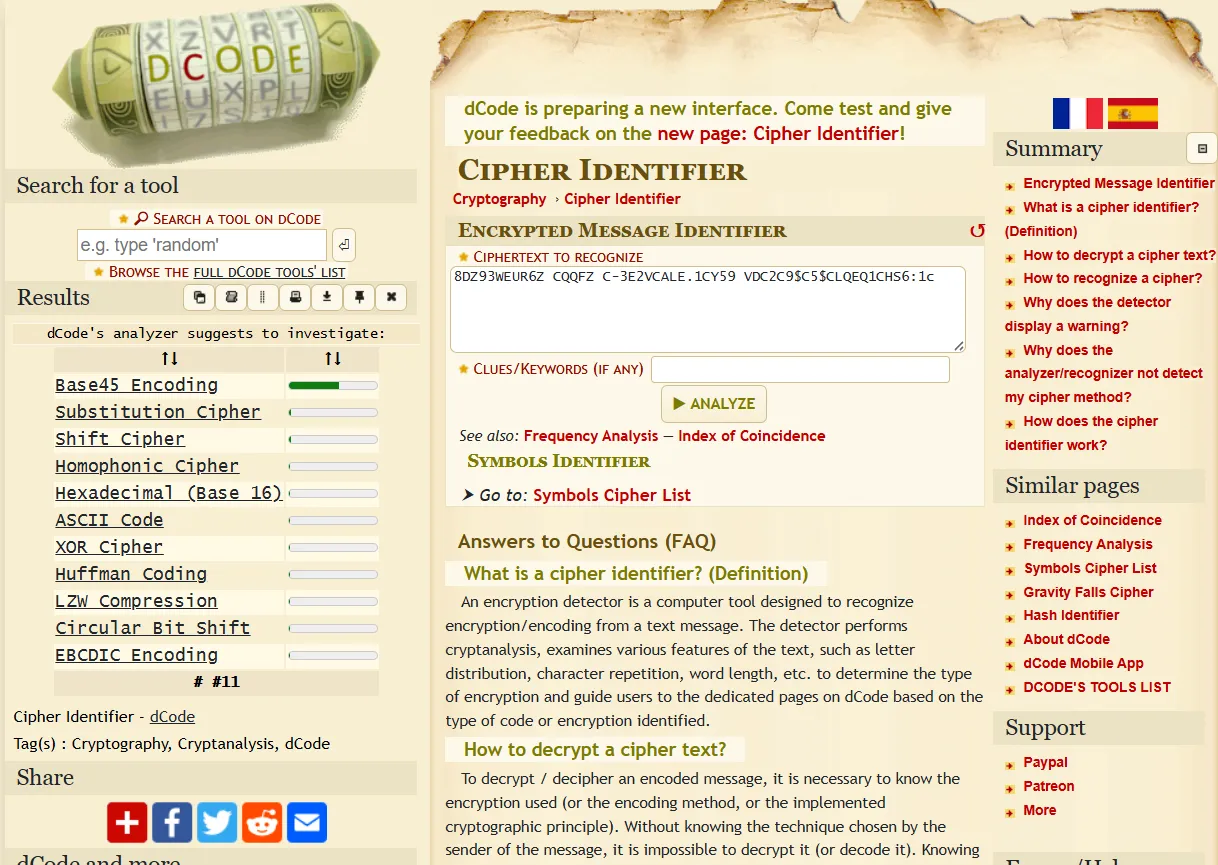The height and width of the screenshot is (865, 1218).
Task: Click the Base45 Encoding confidence bar
Action: tap(333, 385)
